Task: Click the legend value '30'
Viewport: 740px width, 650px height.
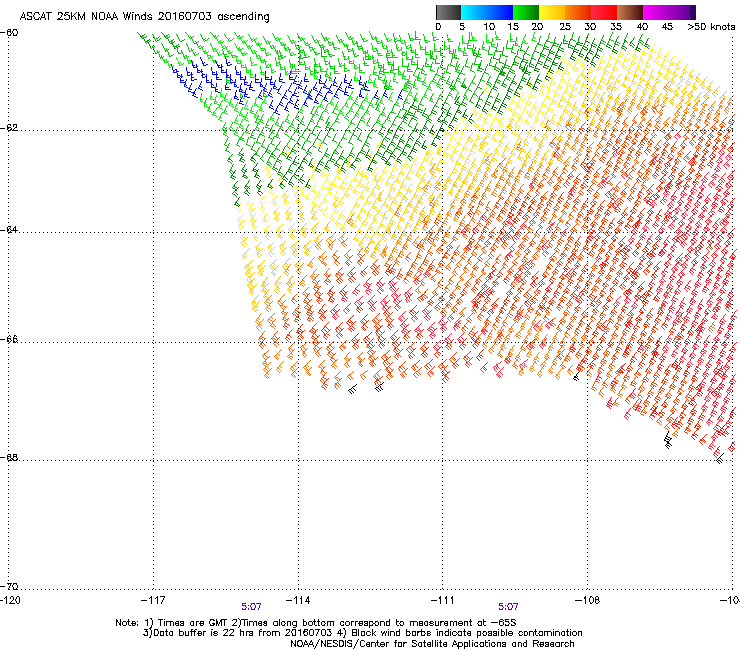Action: (x=590, y=27)
